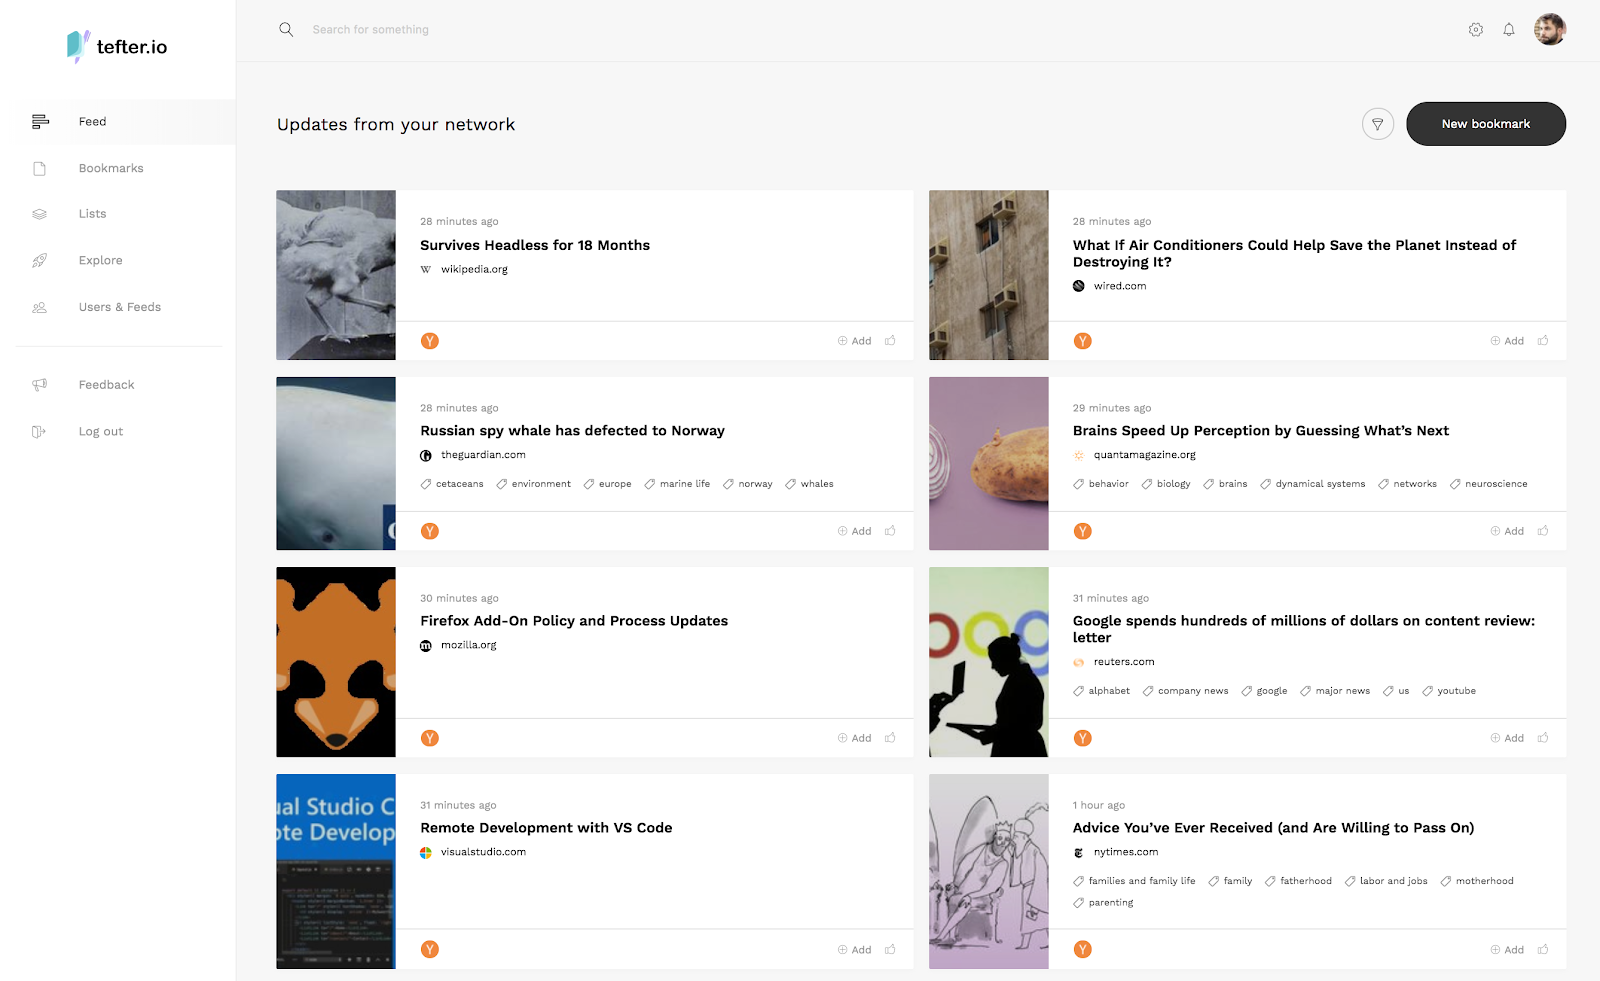Open the Firefox fox thumbnail
Screen dimensions: 1600x981
click(336, 662)
